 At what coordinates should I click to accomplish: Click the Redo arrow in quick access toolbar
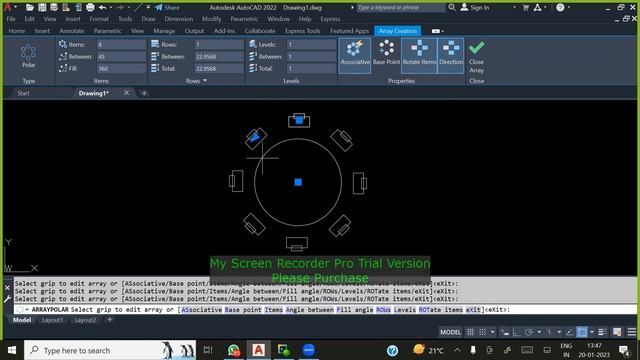point(120,7)
